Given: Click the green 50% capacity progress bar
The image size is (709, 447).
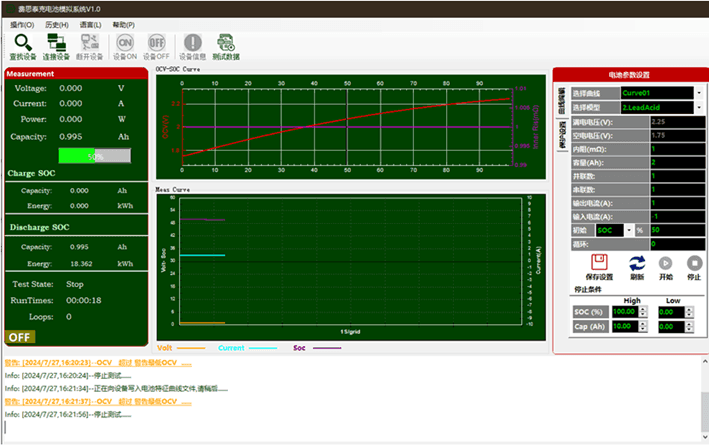Looking at the screenshot, I should 94,156.
